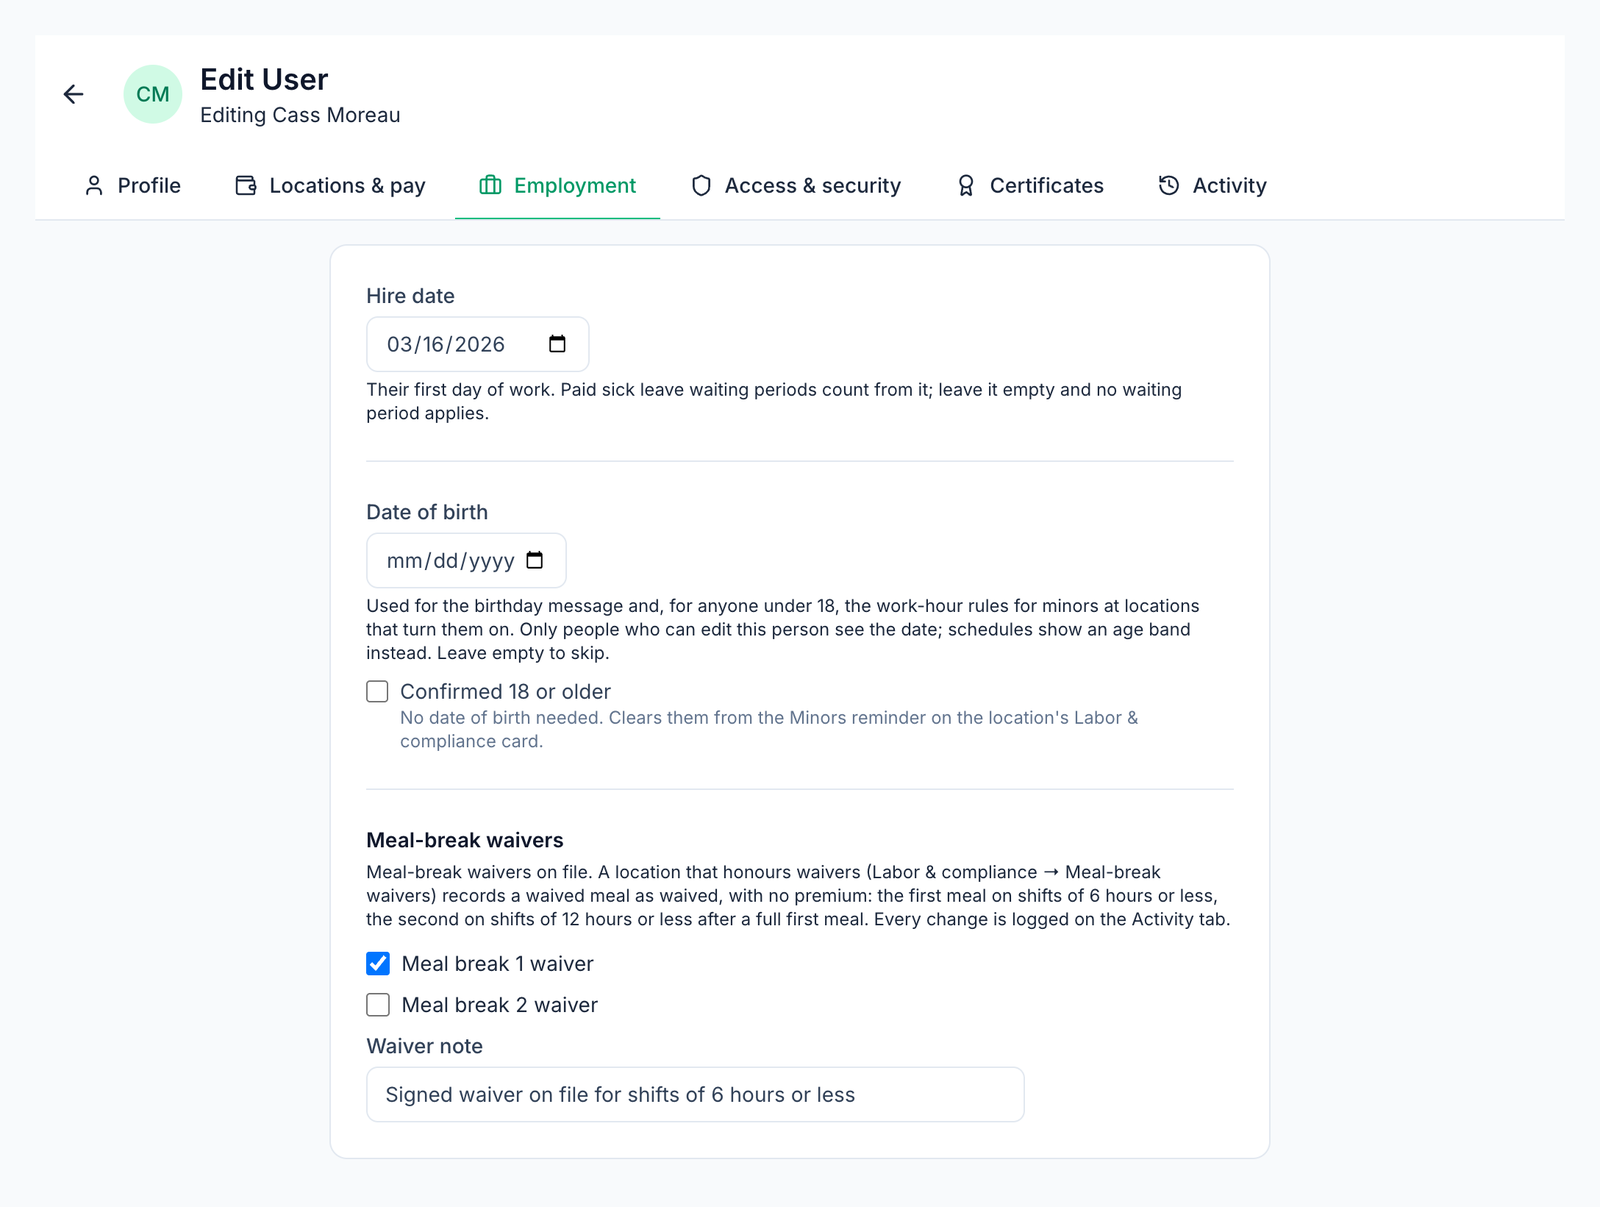1600x1207 pixels.
Task: Click the "Editing Cass Moreau" subtitle
Action: pos(300,115)
